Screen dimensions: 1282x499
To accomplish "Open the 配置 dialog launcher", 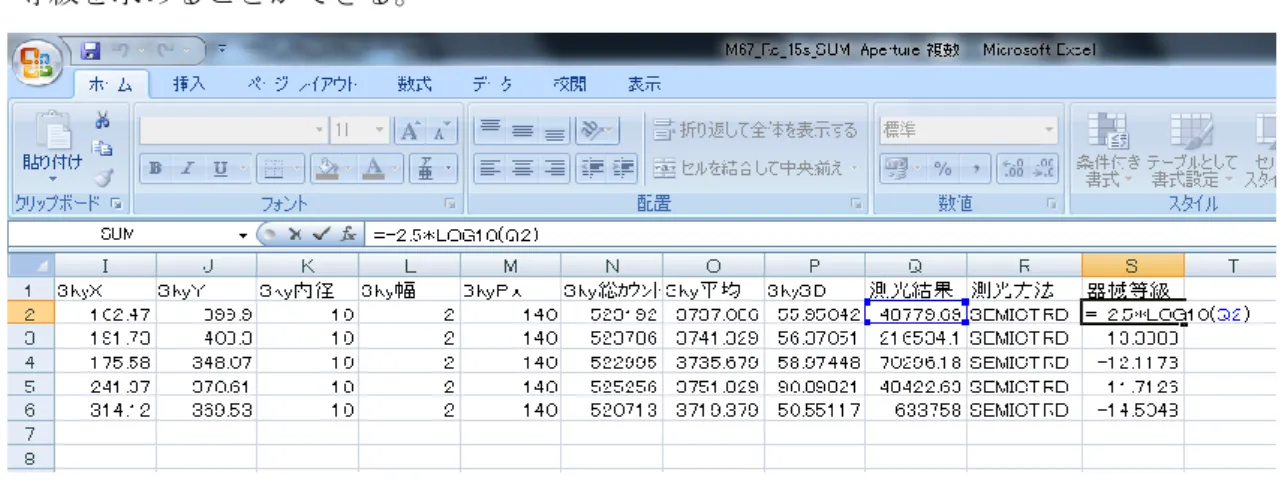I will click(x=859, y=204).
